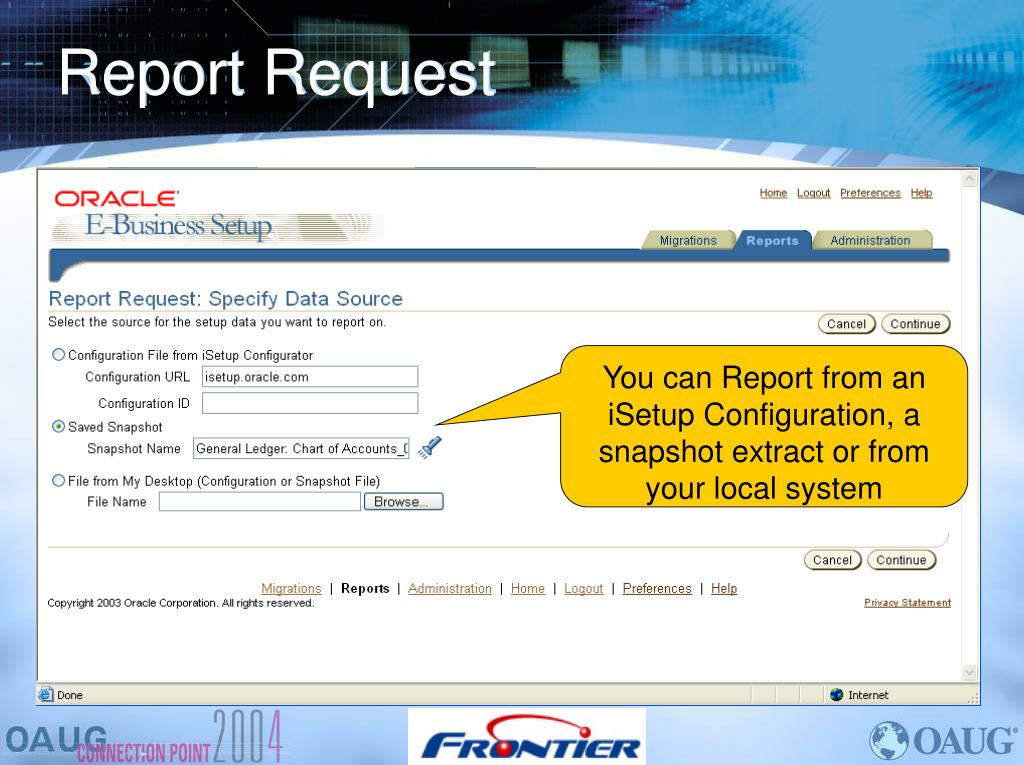Click the Snapshot Name input field
The height and width of the screenshot is (765, 1024).
pos(302,449)
